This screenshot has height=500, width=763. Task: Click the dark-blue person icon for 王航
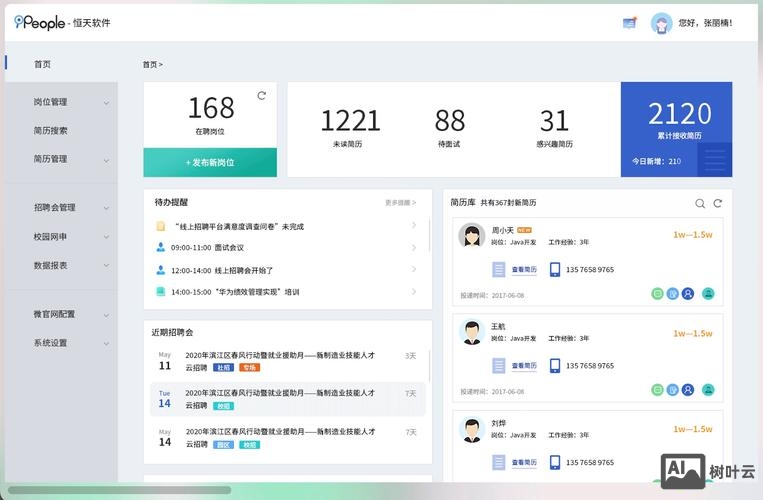688,390
